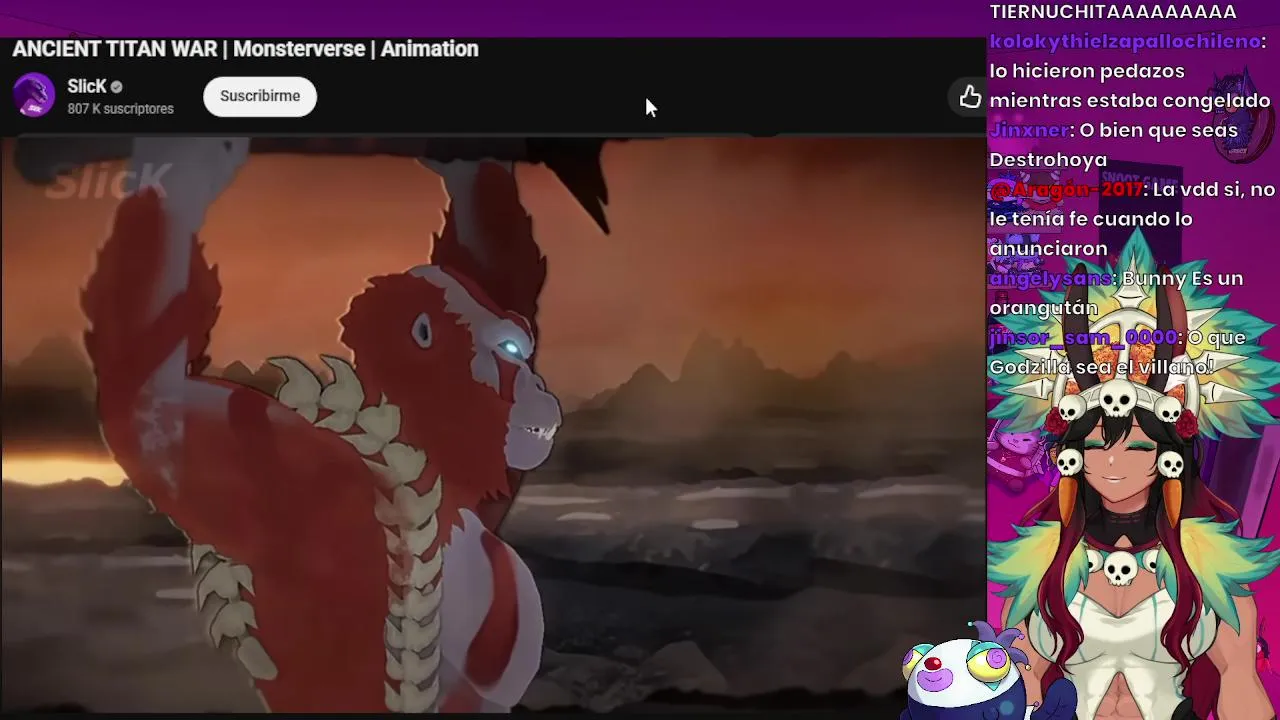Click the thumbs-up like icon
The height and width of the screenshot is (720, 1280).
point(970,96)
